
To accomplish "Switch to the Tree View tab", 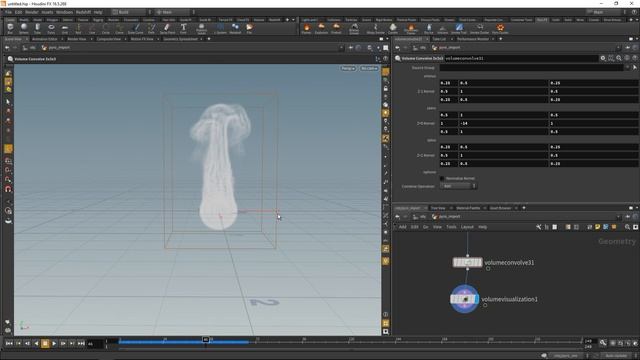I will click(x=438, y=208).
